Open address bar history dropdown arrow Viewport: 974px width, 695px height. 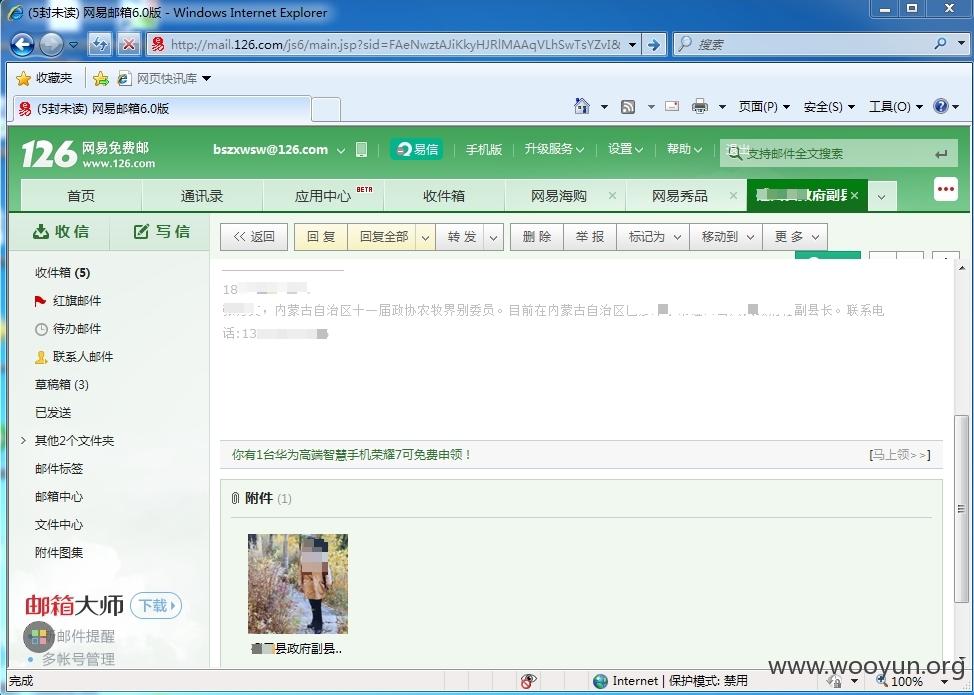click(632, 44)
